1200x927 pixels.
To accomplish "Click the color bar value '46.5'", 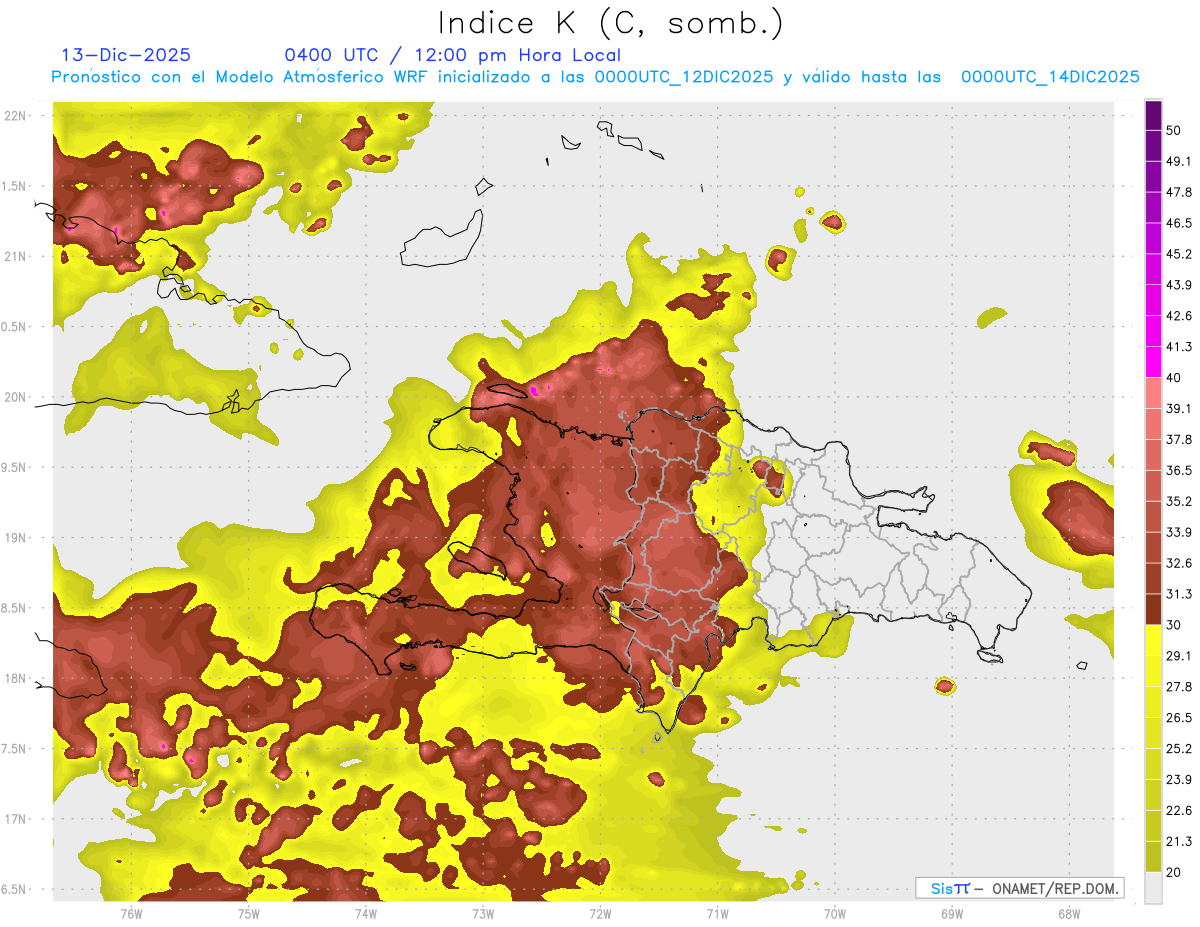I will coord(1179,223).
